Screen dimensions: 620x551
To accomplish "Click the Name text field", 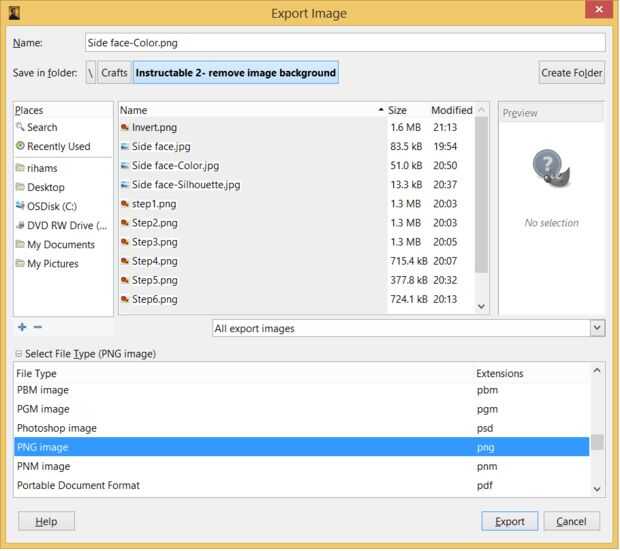I will (345, 42).
